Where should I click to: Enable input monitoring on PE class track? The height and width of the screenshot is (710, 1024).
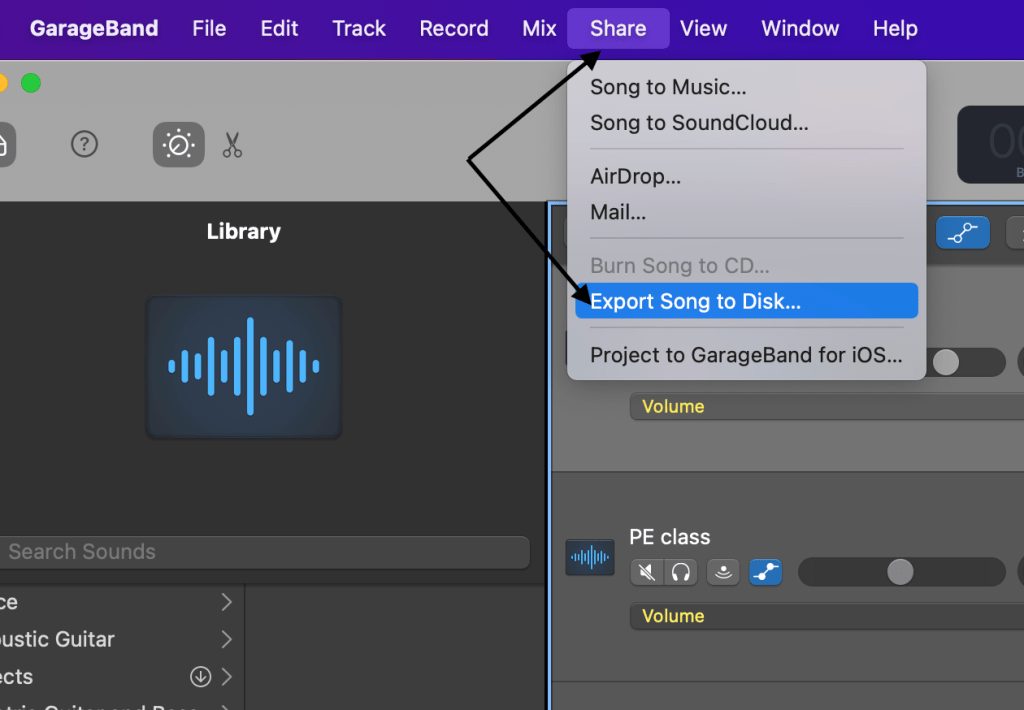[x=723, y=572]
